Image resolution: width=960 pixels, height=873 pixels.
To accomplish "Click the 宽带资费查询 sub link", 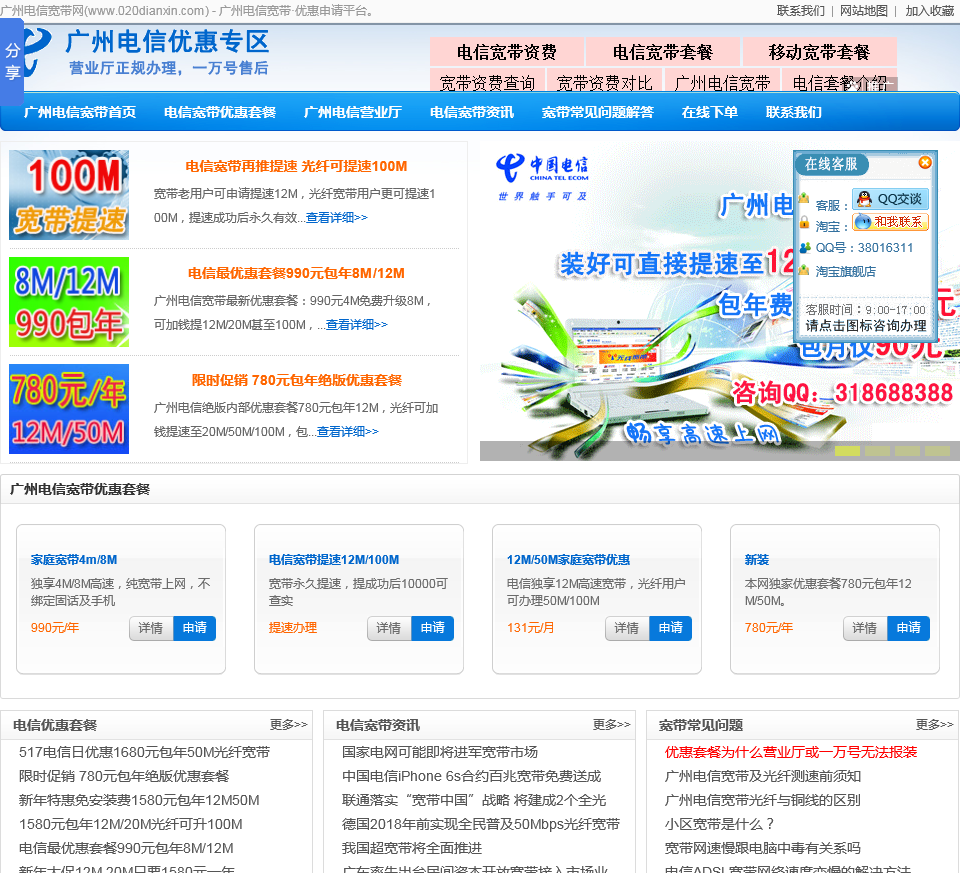I will click(487, 82).
